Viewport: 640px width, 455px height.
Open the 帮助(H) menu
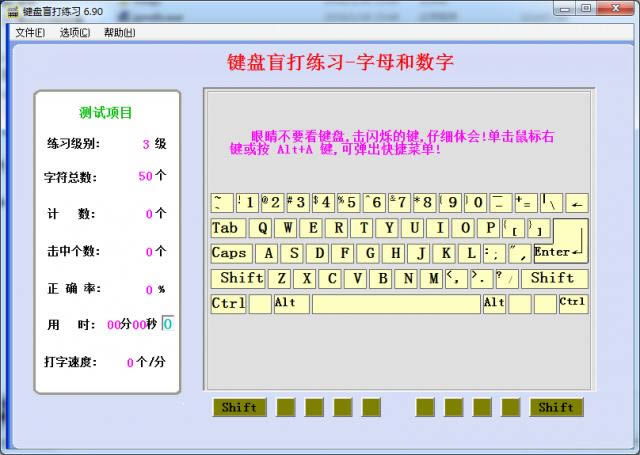pyautogui.click(x=119, y=32)
